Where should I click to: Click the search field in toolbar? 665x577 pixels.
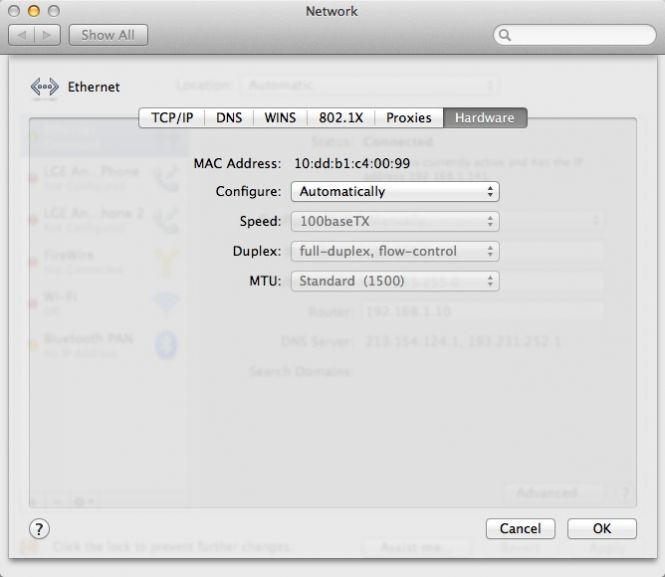click(x=575, y=35)
